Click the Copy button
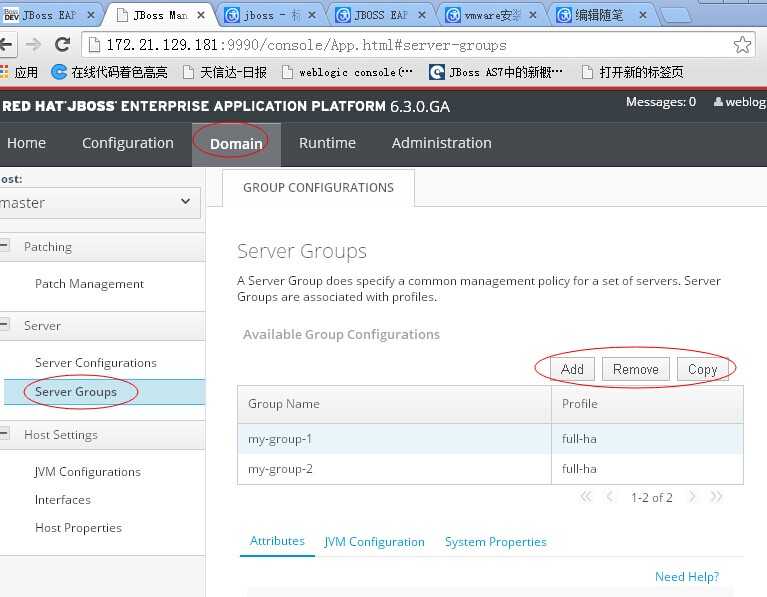The height and width of the screenshot is (597, 767). (x=702, y=369)
